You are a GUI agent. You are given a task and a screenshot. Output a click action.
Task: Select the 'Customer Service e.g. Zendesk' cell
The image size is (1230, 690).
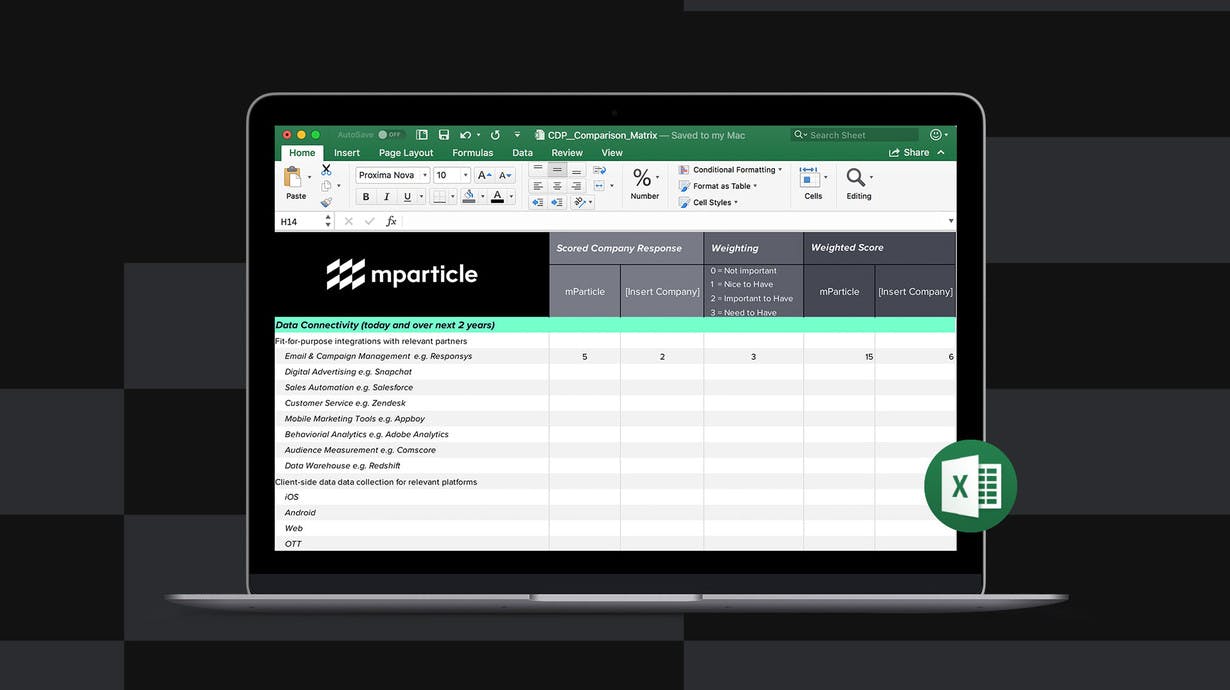[x=412, y=403]
